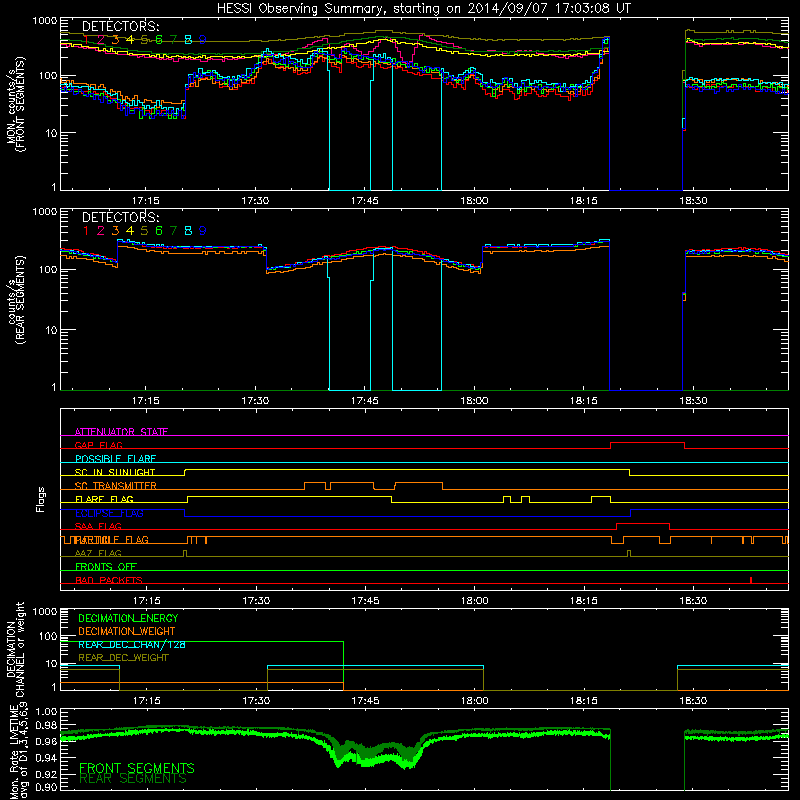800x800 pixels.
Task: Click '100' y-tick of rear segments panel
Action: point(48,269)
